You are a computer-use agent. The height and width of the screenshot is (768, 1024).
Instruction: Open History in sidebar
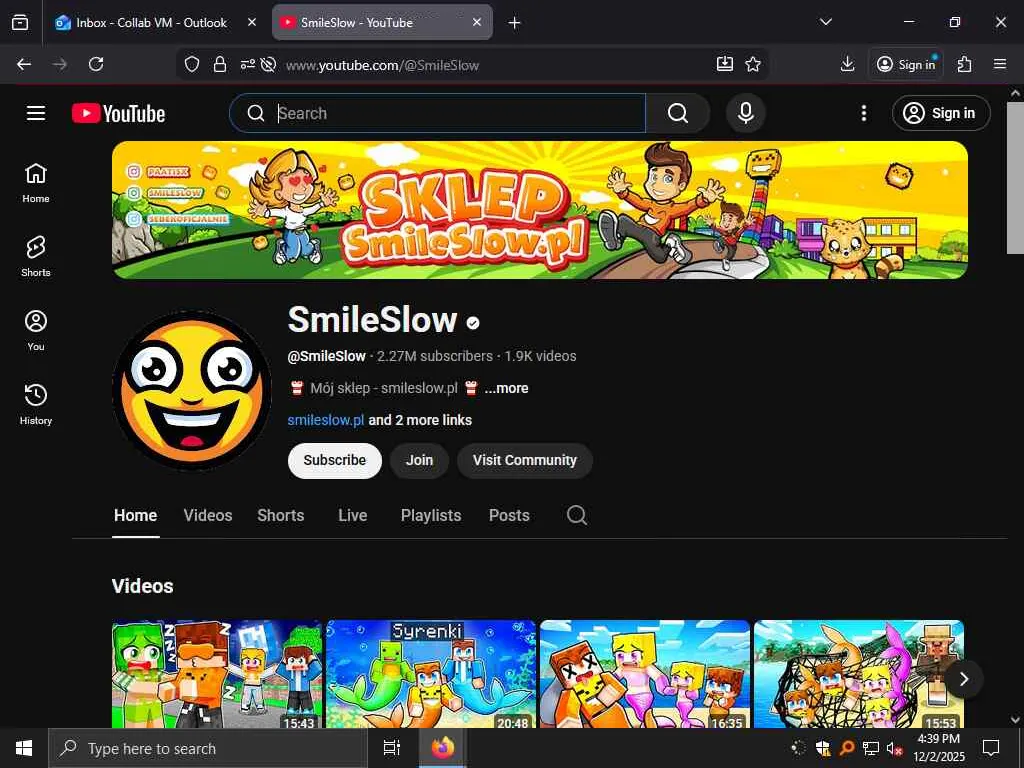pos(36,404)
